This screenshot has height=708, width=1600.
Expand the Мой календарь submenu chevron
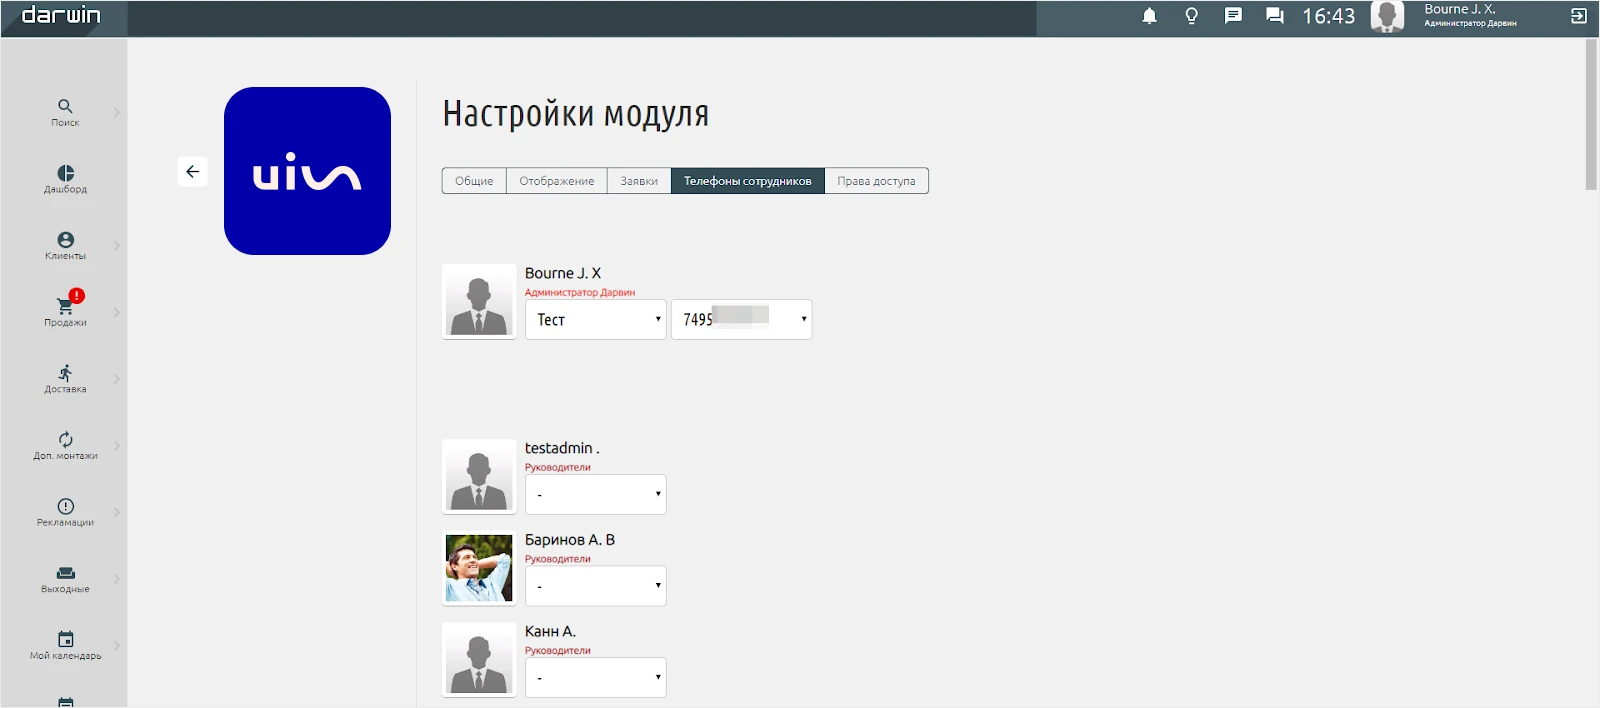pyautogui.click(x=117, y=645)
